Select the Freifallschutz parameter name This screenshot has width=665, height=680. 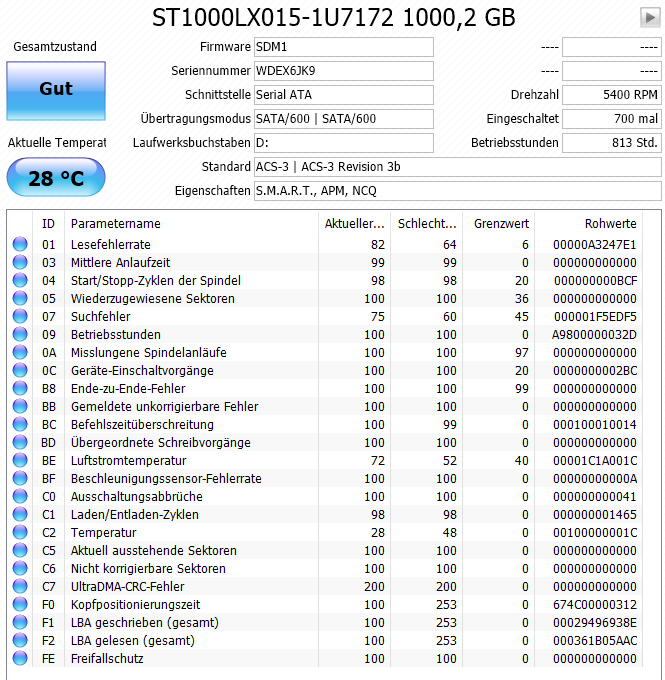click(107, 659)
